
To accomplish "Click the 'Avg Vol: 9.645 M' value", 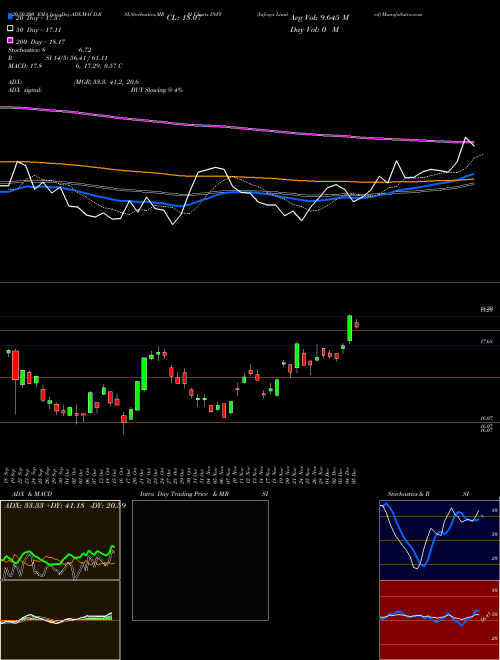I will click(319, 18).
